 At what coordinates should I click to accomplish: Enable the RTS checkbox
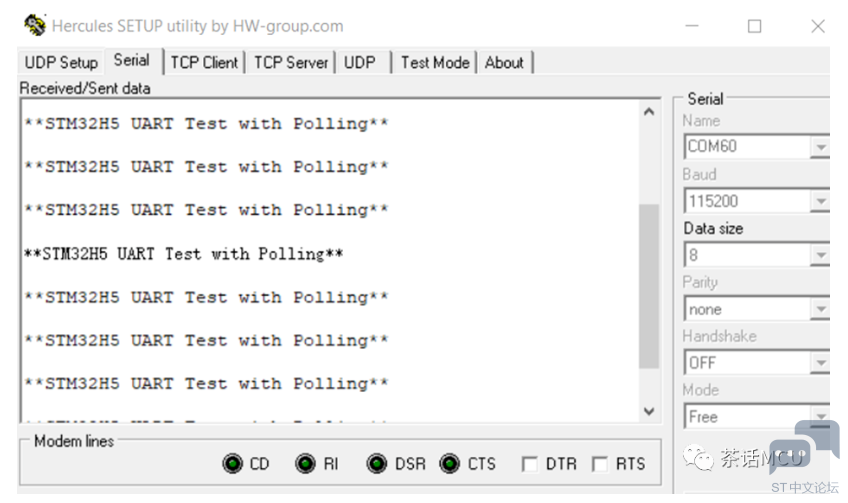(x=599, y=464)
